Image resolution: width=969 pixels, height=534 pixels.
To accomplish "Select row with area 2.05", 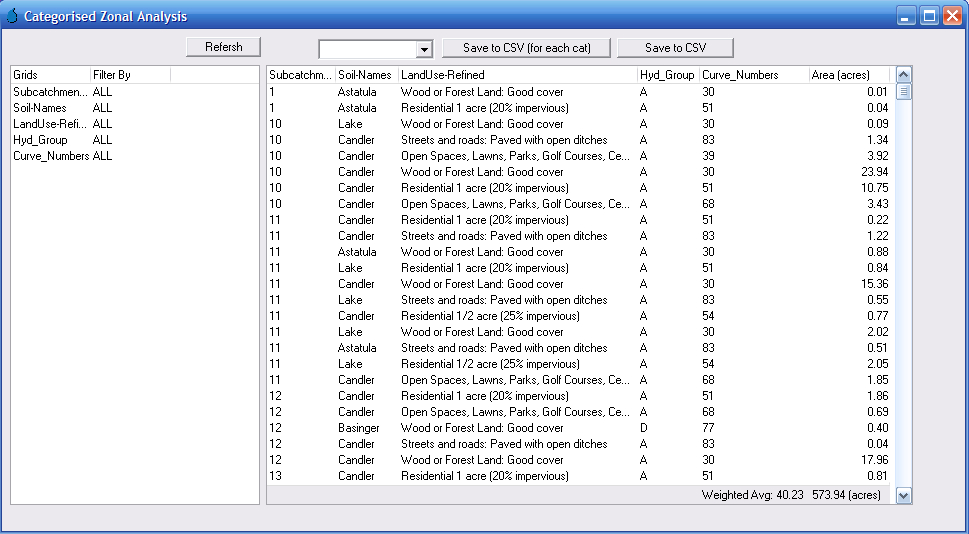I will tap(579, 364).
